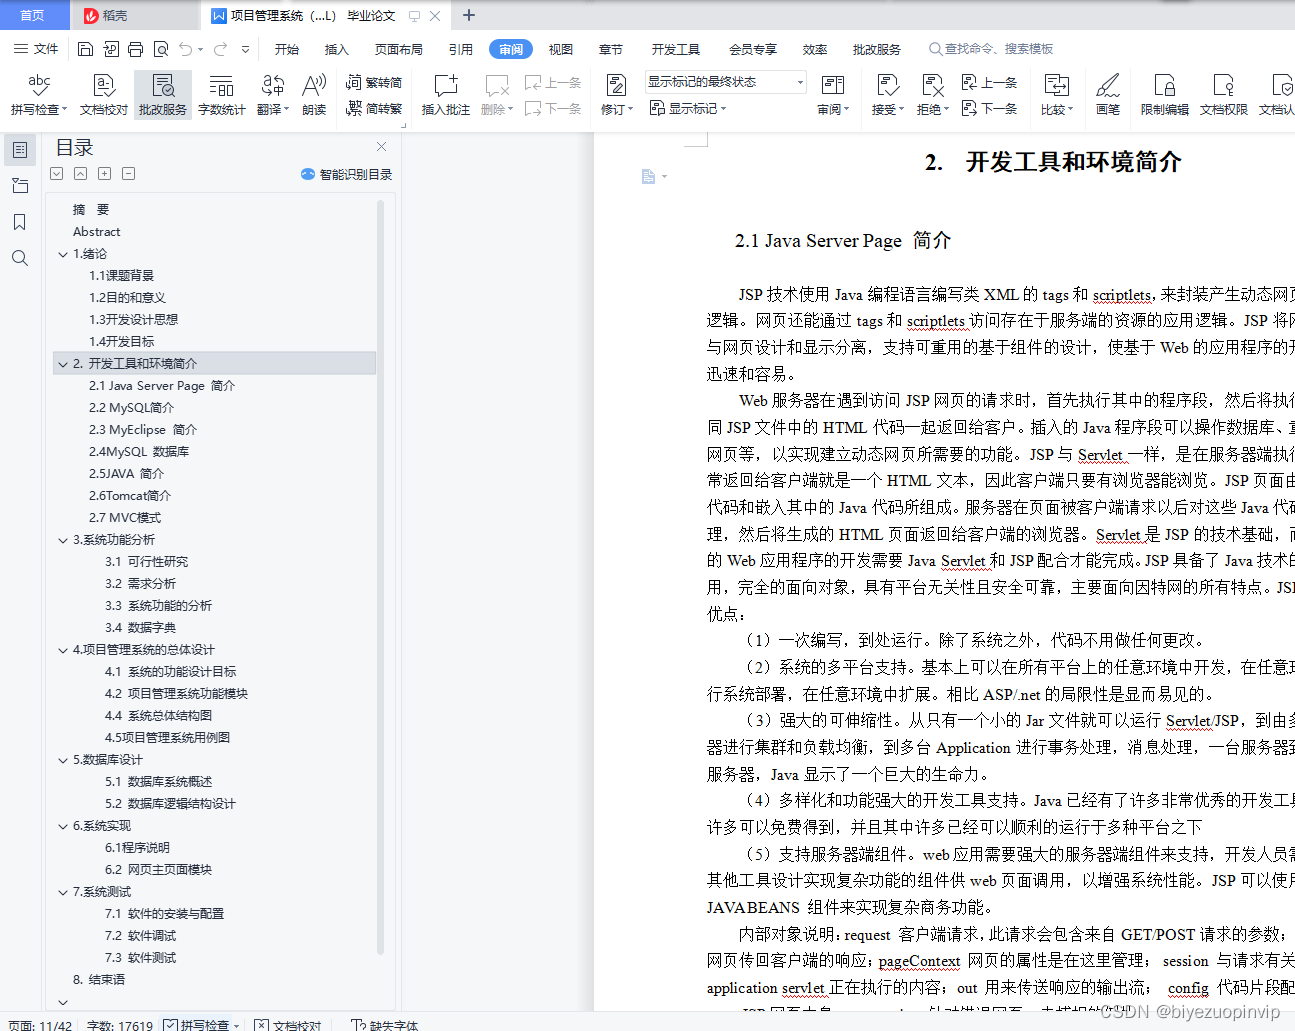Start 朗读 read-aloud for the document

click(312, 94)
